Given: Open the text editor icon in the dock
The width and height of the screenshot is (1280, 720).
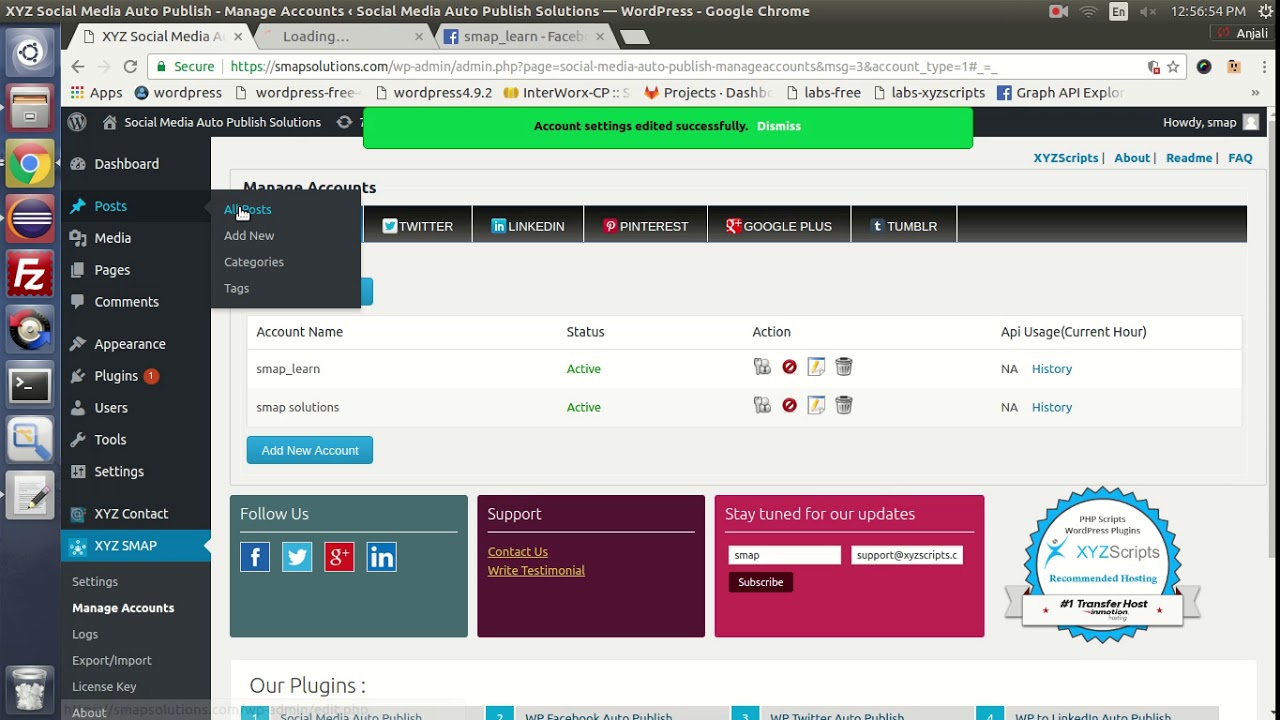Looking at the screenshot, I should pos(30,495).
